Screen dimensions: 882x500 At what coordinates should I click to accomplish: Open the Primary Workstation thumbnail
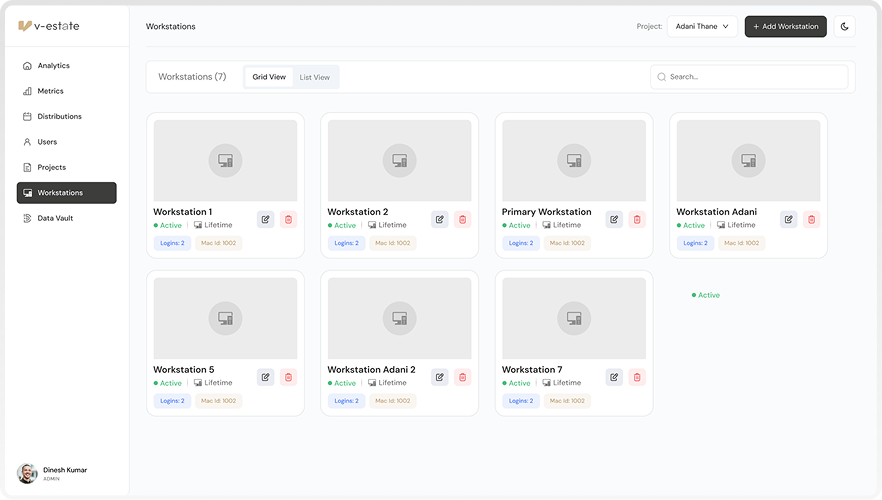tap(574, 160)
